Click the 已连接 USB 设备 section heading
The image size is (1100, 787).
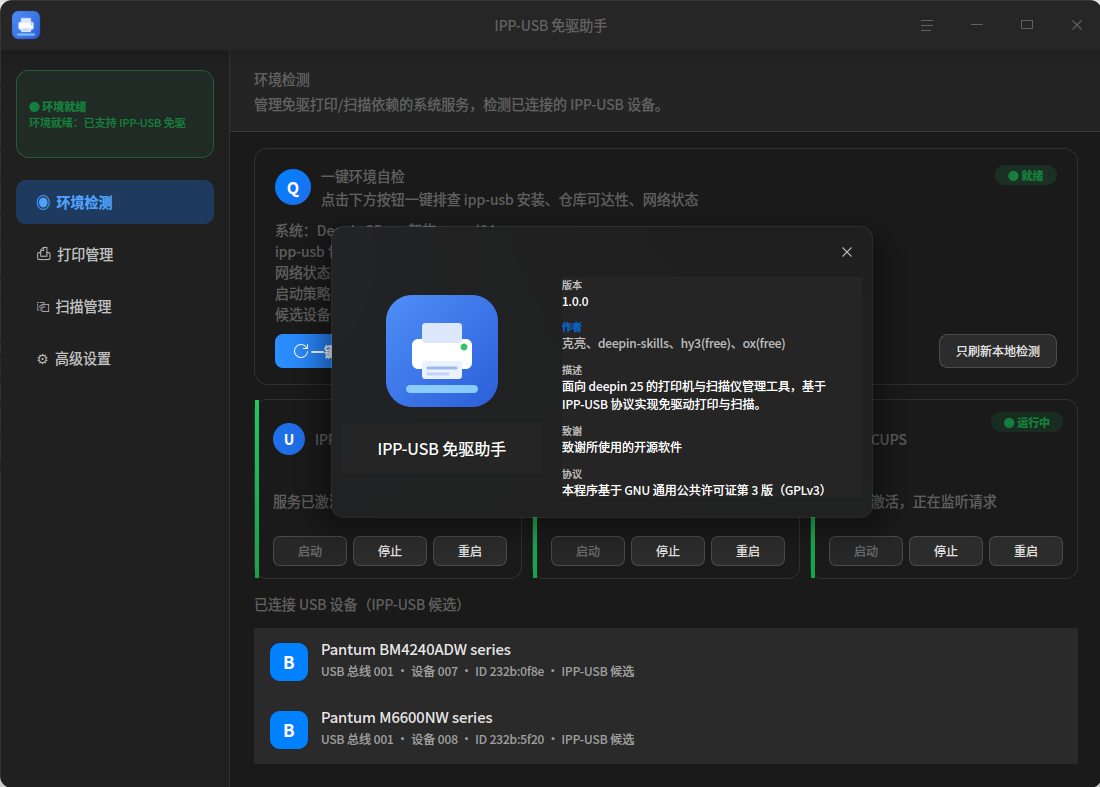[358, 605]
